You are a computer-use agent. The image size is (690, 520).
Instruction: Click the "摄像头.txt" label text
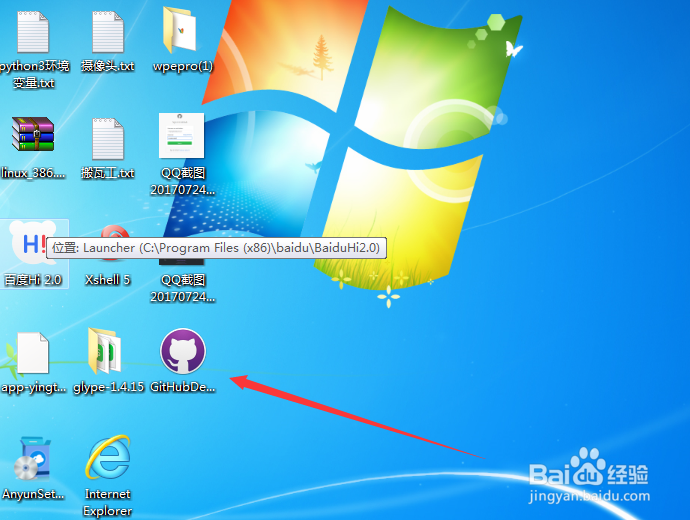tap(108, 66)
